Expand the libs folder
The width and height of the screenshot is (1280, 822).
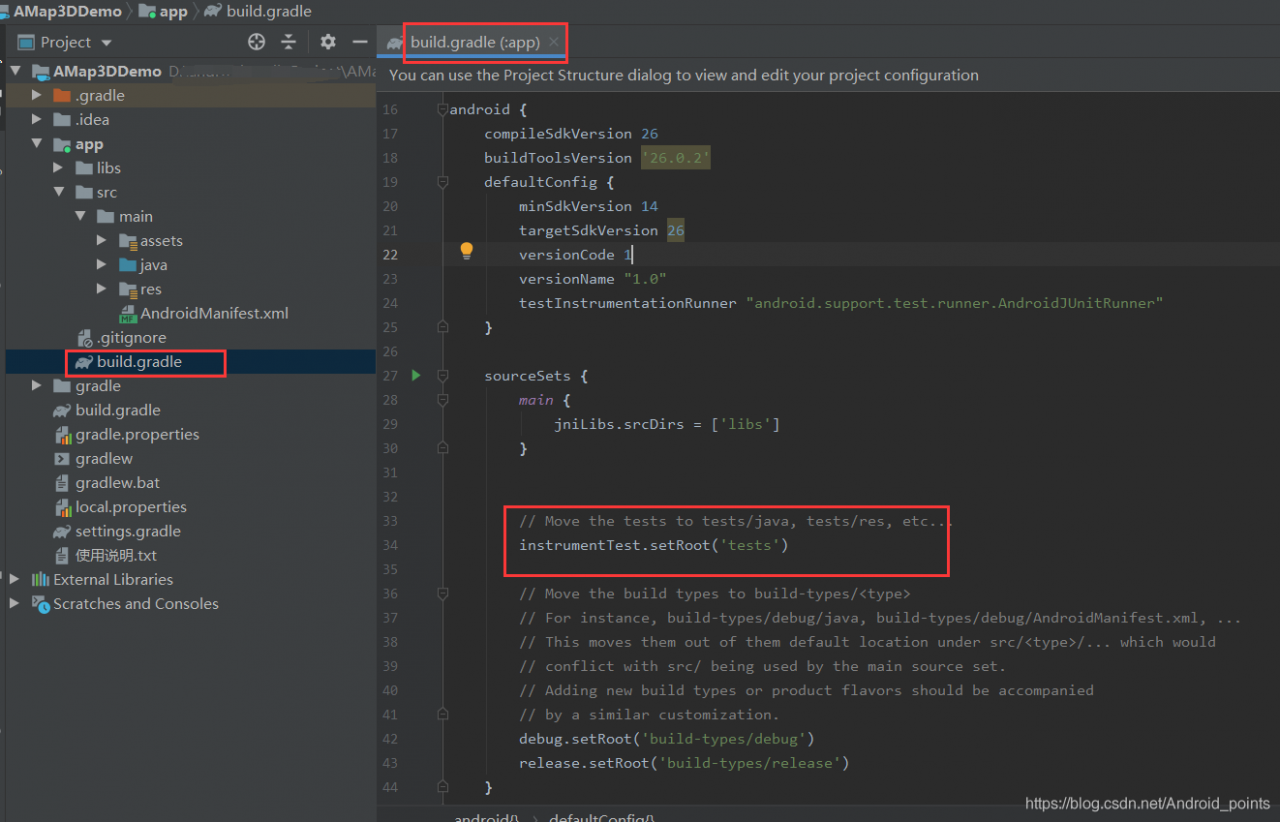pos(59,168)
